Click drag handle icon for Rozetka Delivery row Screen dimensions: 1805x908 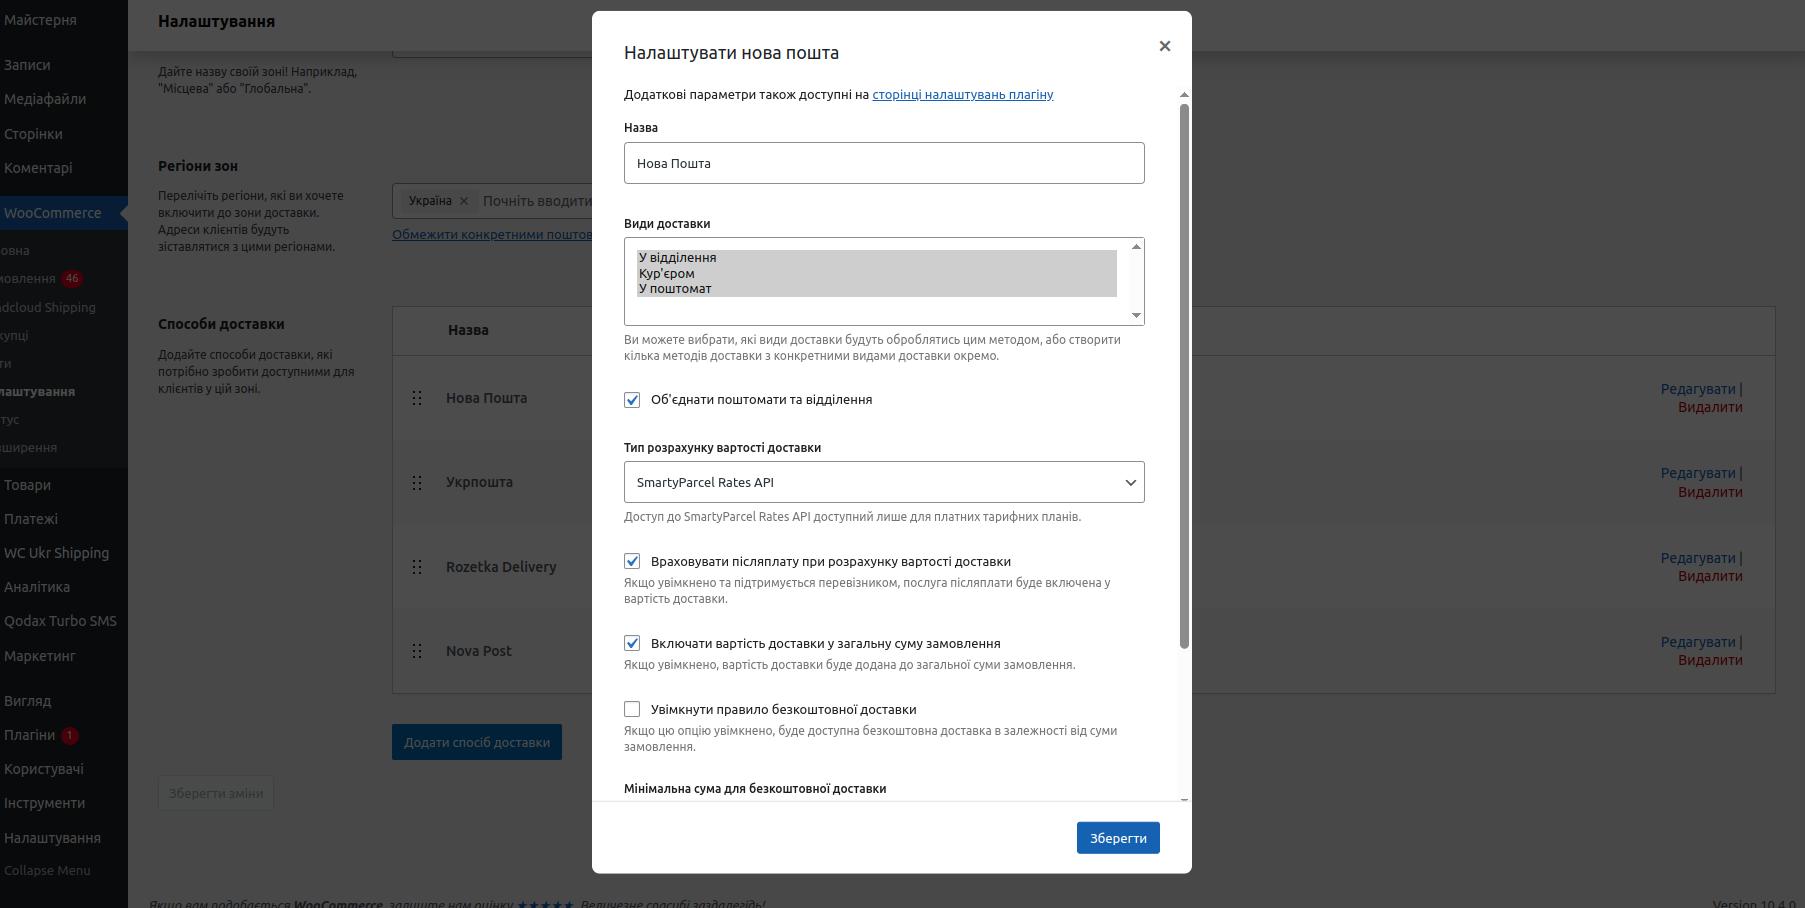click(x=417, y=567)
